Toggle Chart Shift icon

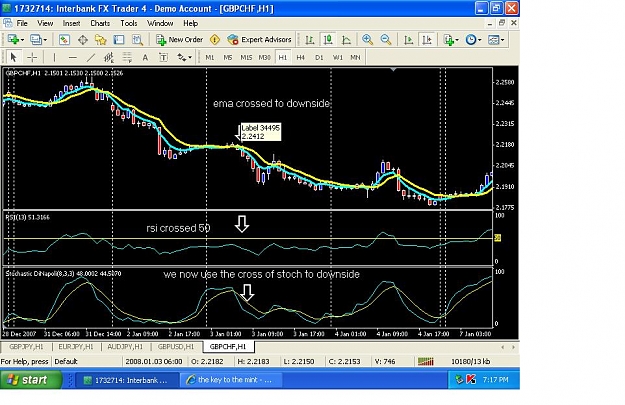pyautogui.click(x=427, y=39)
